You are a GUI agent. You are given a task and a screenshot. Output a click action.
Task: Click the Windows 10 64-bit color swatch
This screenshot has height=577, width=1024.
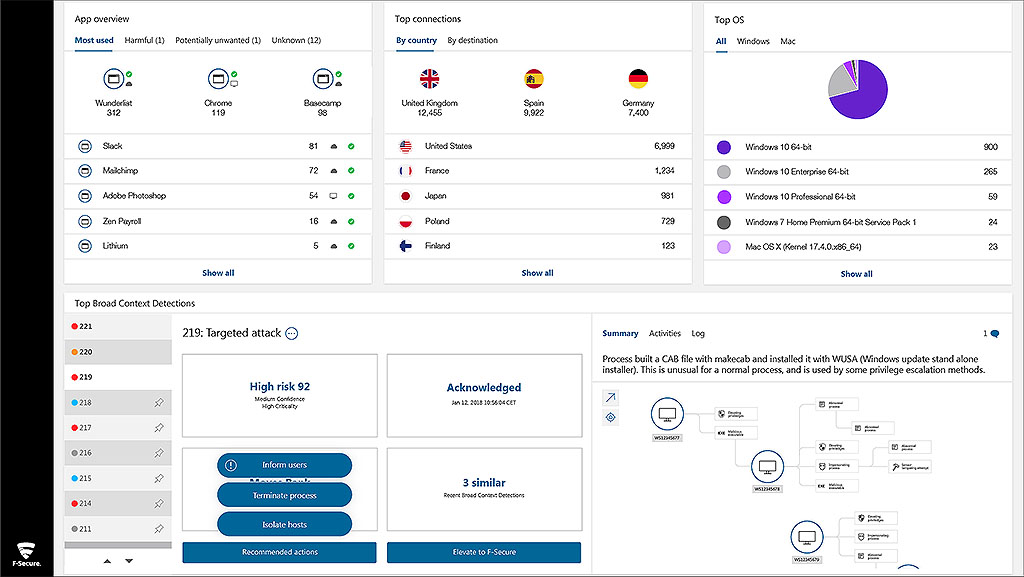pos(724,147)
